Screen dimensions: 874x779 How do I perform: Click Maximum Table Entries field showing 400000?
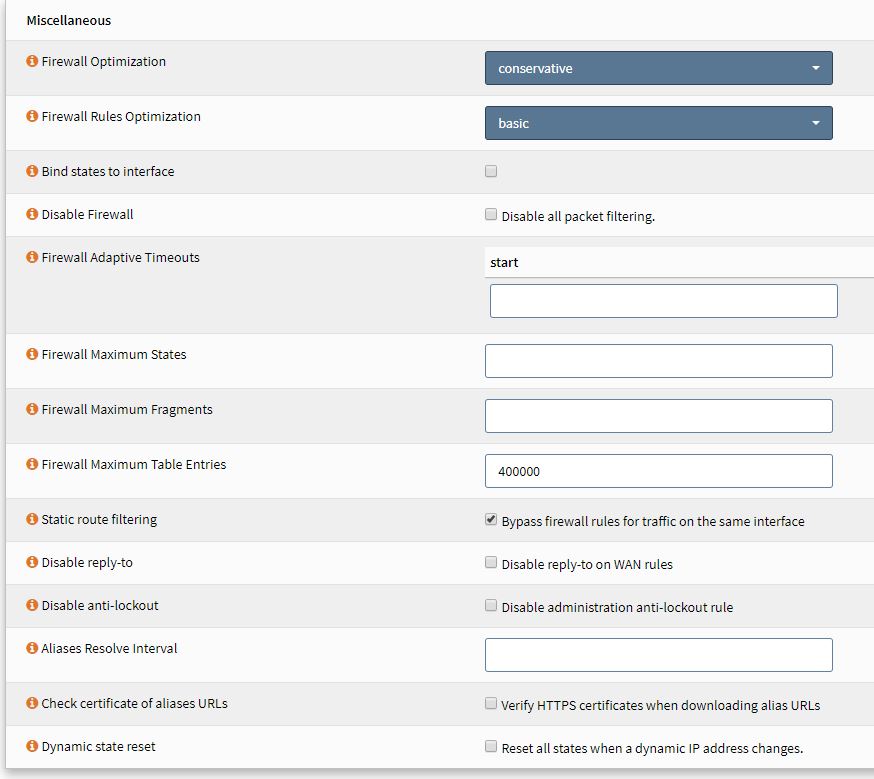(658, 471)
